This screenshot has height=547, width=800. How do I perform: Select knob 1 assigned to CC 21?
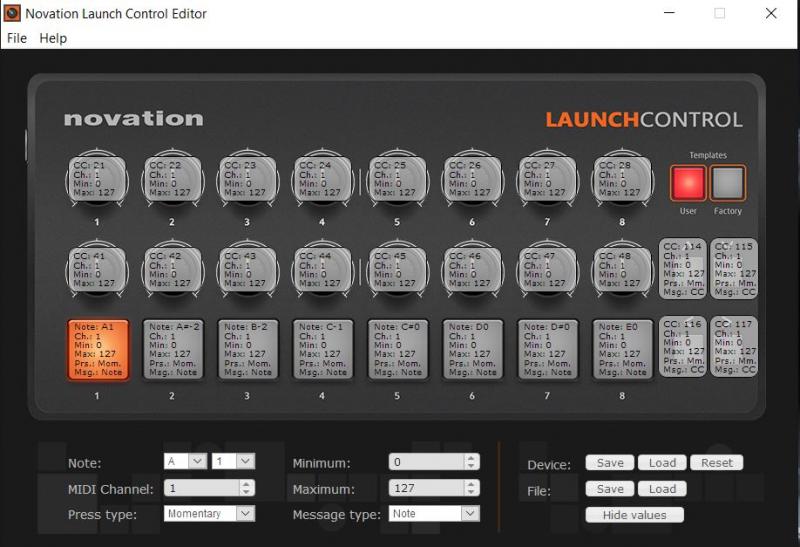pos(97,179)
